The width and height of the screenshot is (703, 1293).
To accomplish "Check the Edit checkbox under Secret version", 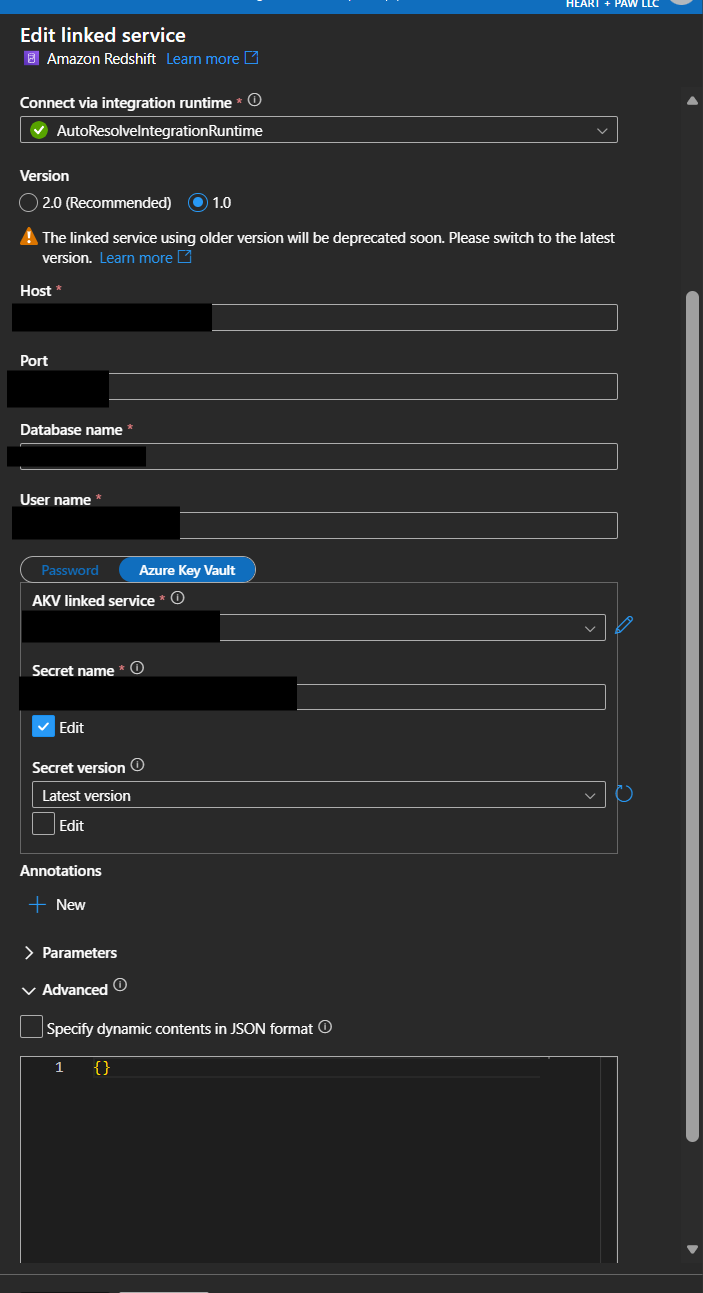I will point(43,824).
